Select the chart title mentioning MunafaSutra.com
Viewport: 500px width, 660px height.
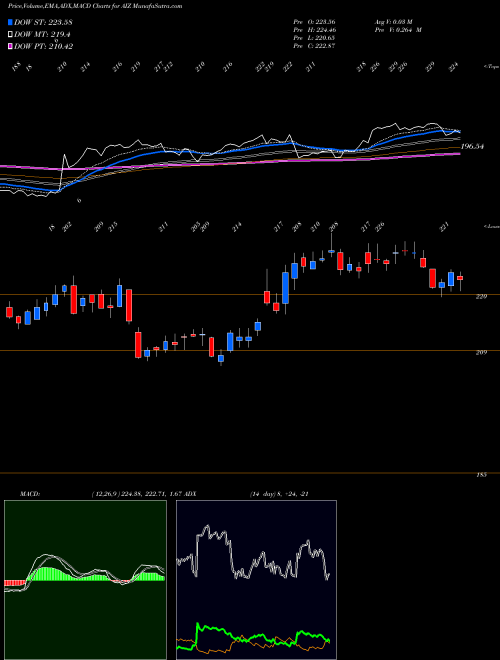tap(95, 7)
